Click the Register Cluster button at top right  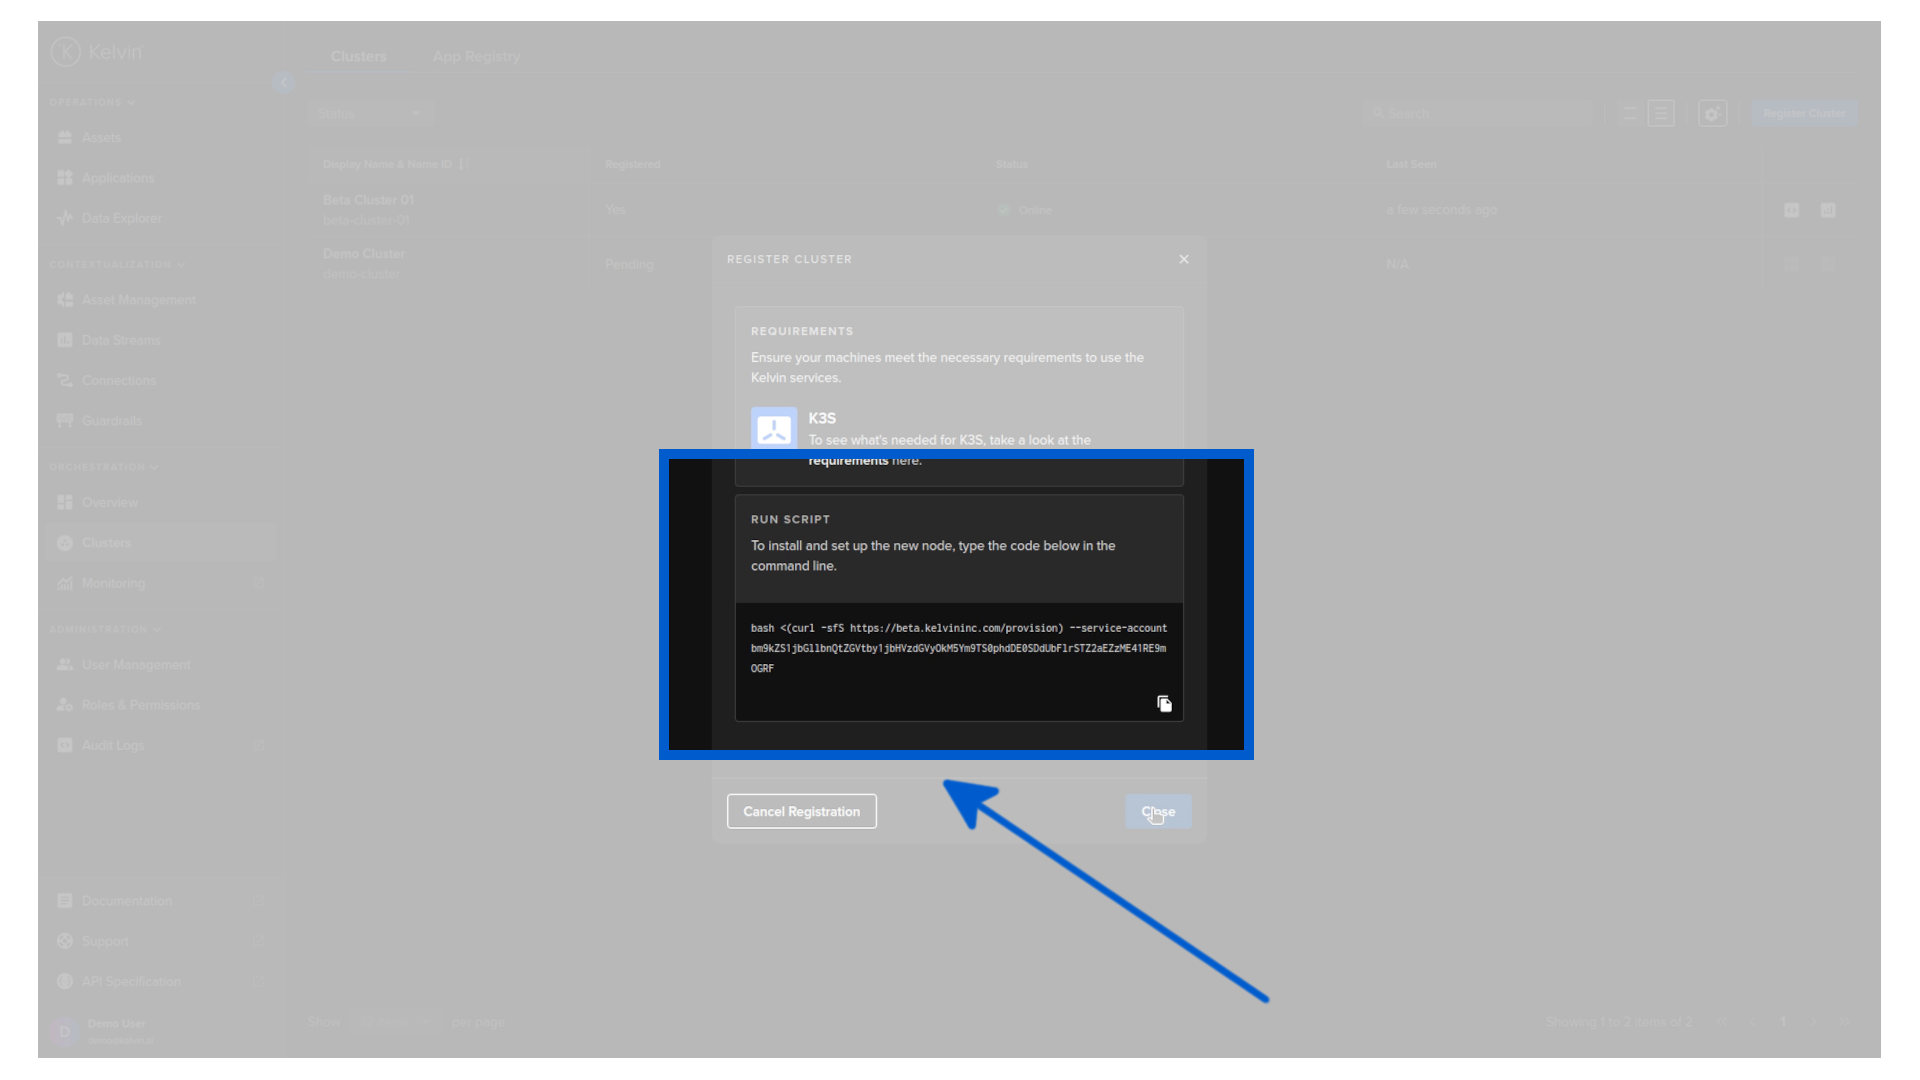pyautogui.click(x=1803, y=114)
